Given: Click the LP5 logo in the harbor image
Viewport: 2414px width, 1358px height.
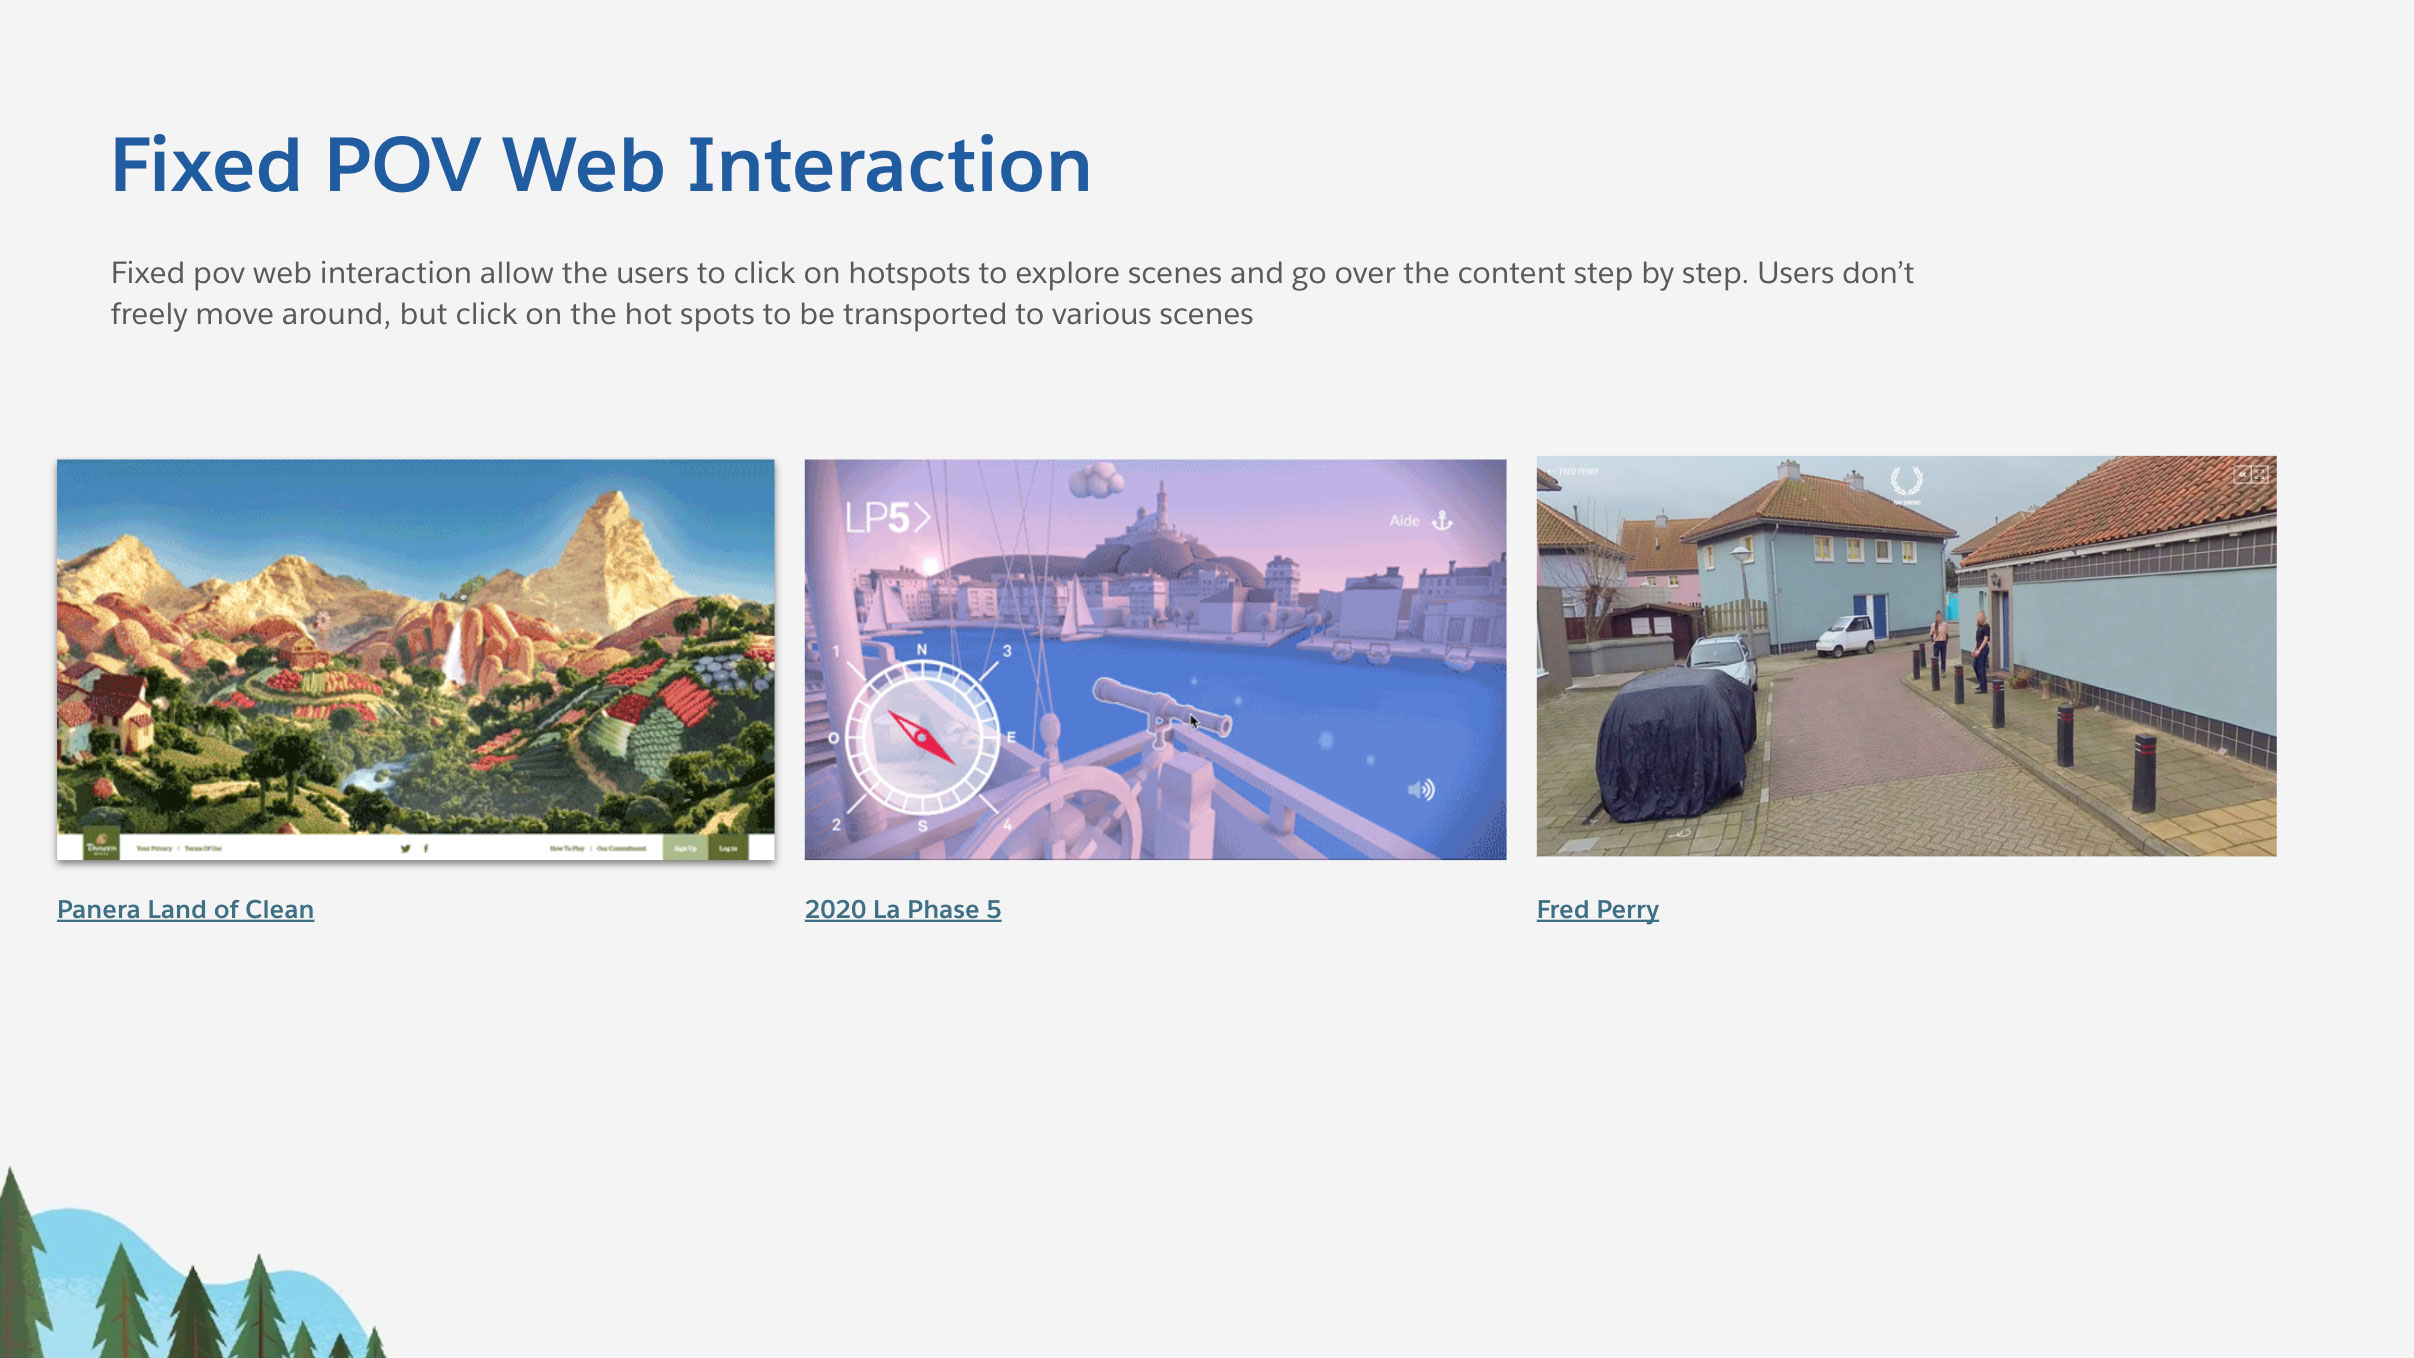Looking at the screenshot, I should coord(887,517).
